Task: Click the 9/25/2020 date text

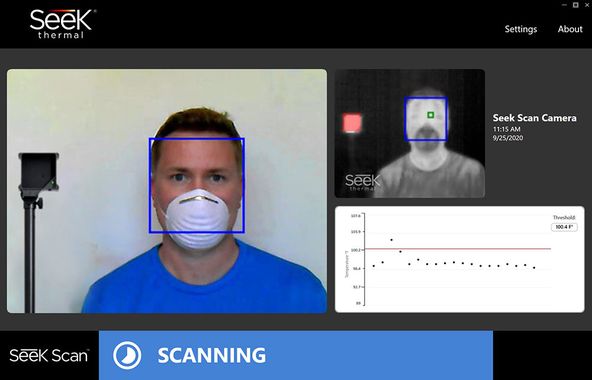Action: 508,138
